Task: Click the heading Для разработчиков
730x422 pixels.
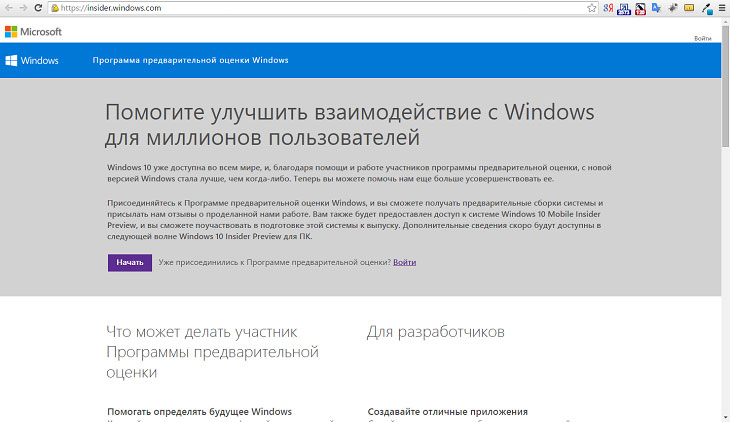Action: point(435,332)
